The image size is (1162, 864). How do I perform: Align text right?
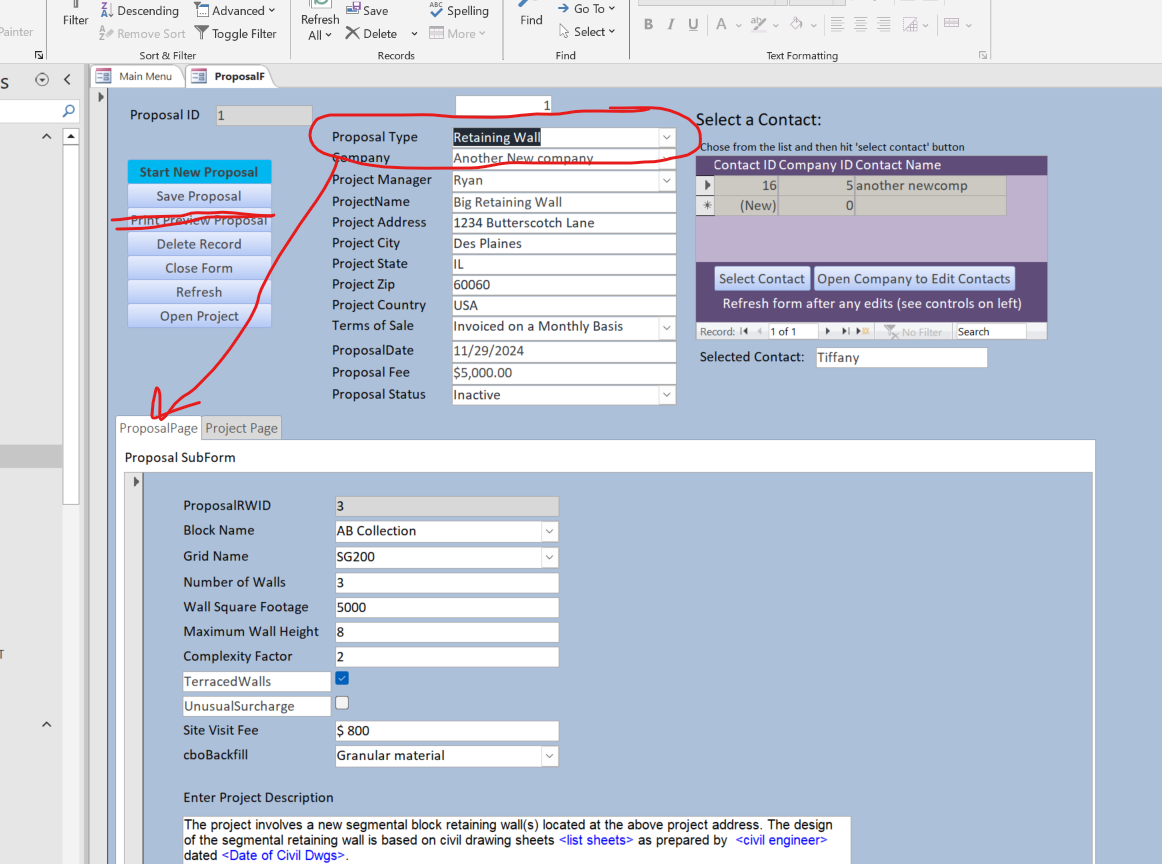(883, 24)
